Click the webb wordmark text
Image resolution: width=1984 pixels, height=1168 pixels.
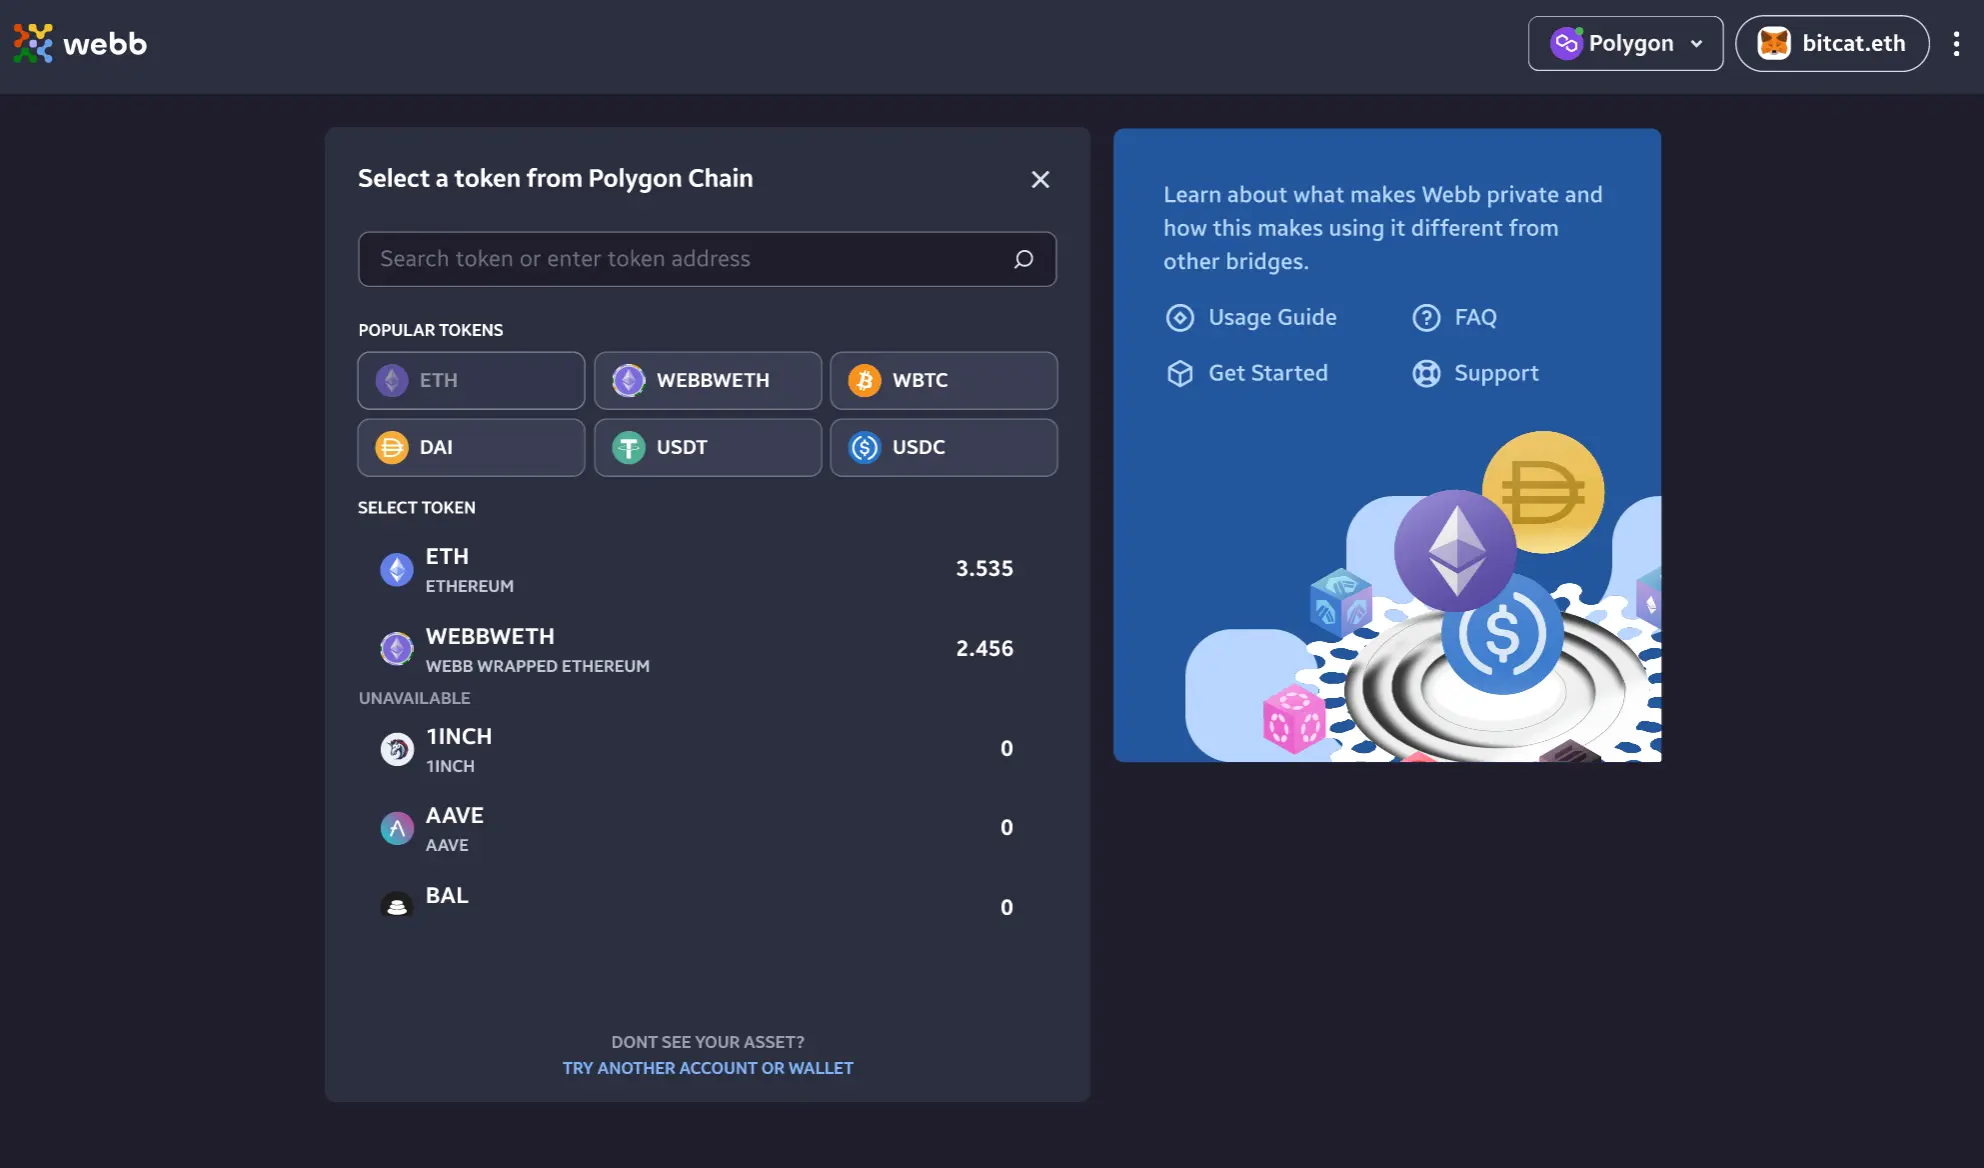click(104, 44)
